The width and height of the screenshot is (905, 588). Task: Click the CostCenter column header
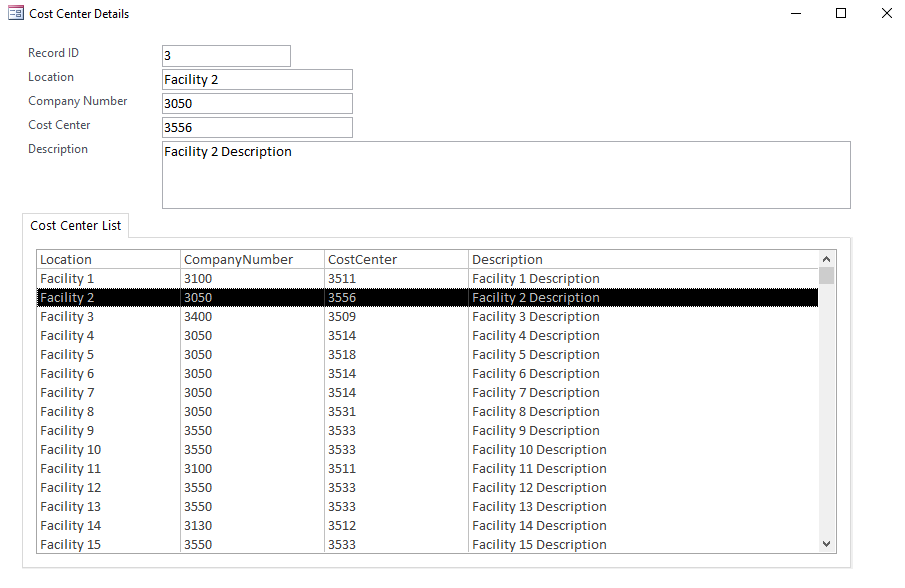tap(363, 260)
